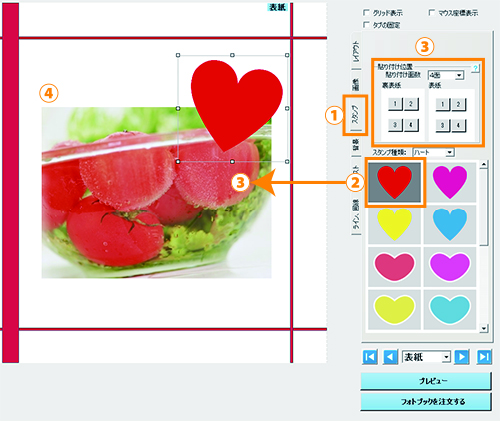
Task: Select the magenta heart stamp
Action: coord(450,182)
